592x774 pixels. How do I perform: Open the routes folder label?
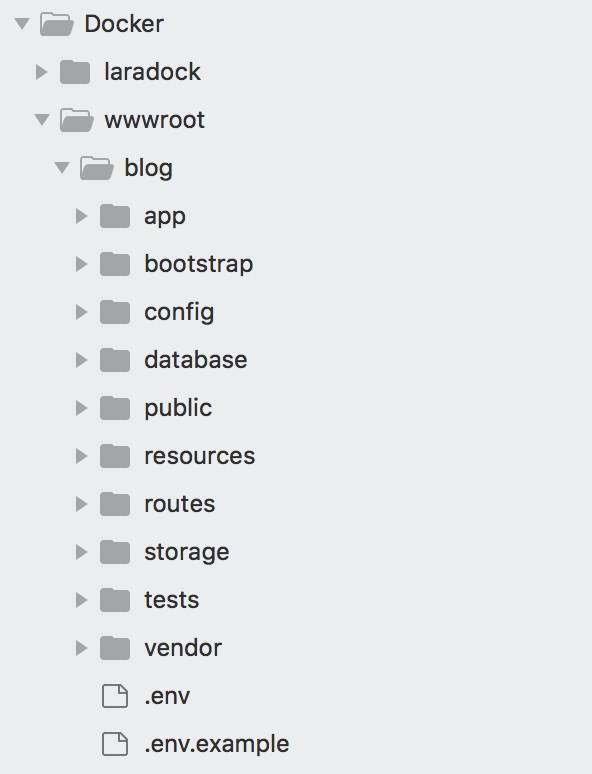(x=180, y=504)
